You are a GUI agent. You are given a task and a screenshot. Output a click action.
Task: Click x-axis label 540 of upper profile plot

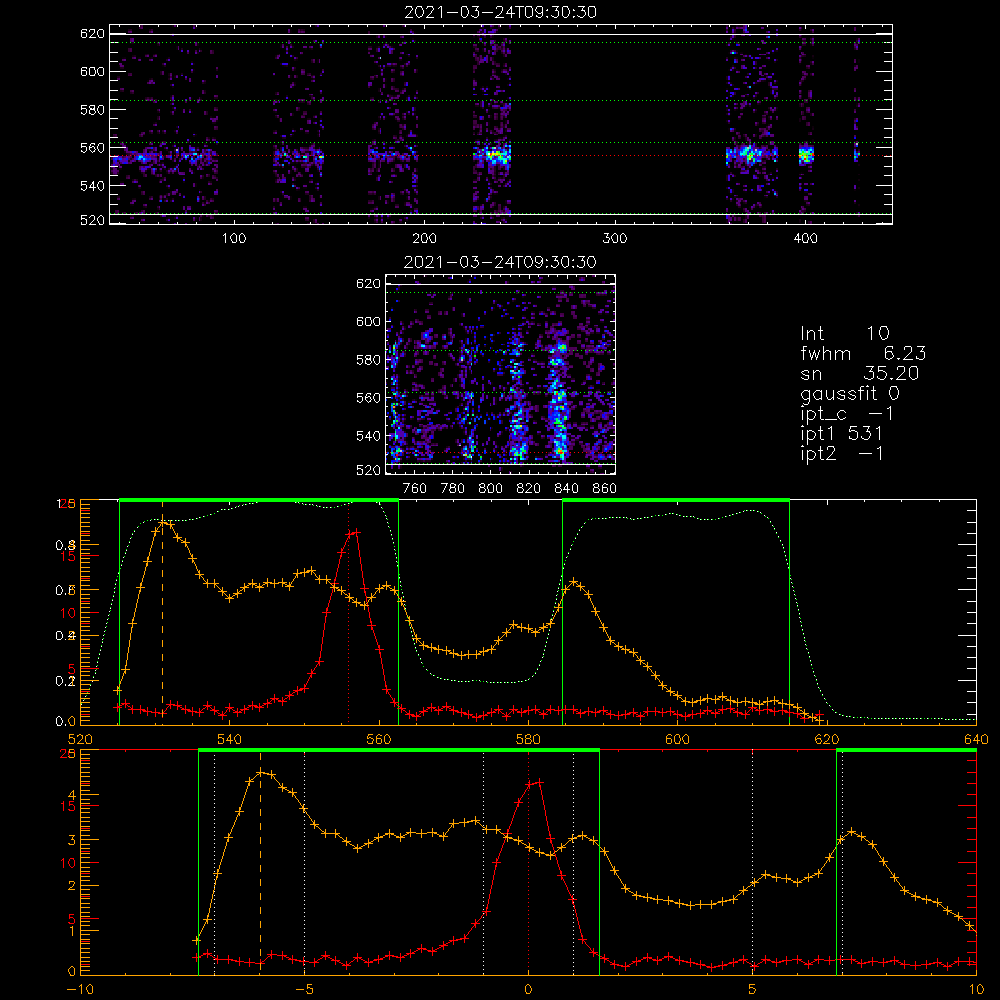[x=230, y=739]
